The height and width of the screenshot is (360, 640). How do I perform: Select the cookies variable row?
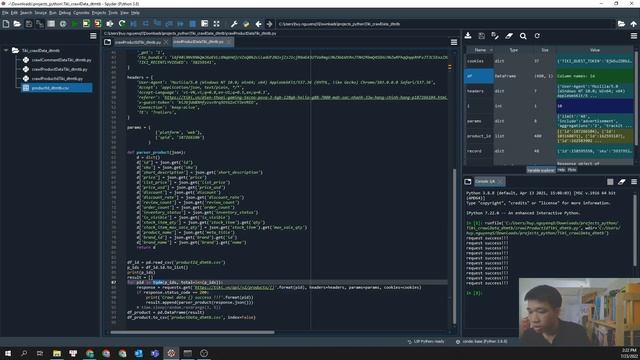coord(549,61)
